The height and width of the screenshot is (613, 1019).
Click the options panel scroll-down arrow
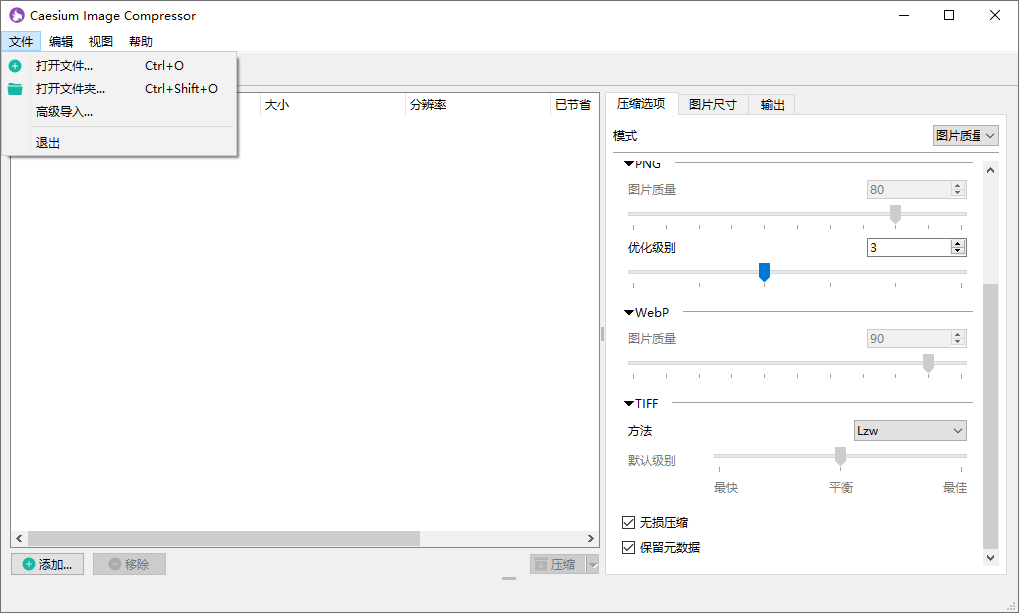(x=990, y=557)
